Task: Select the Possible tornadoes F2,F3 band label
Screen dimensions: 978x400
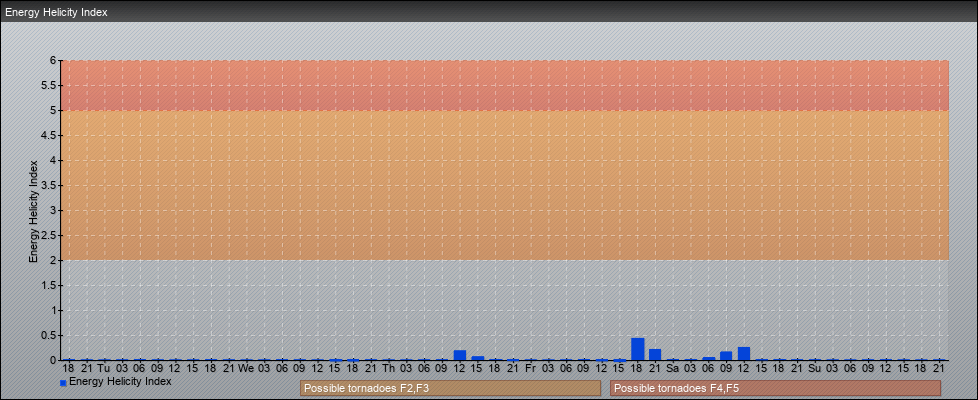Action: (x=450, y=388)
